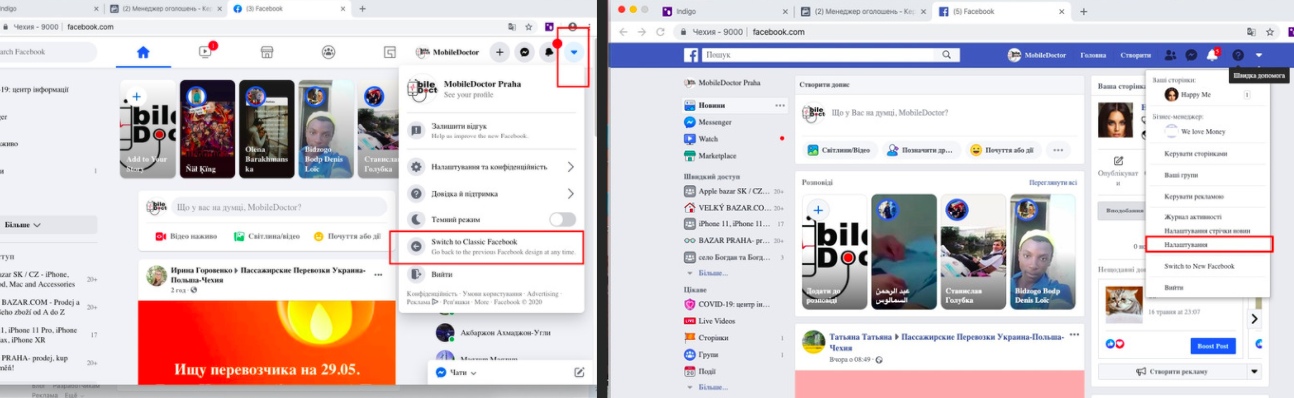
Task: Open Головна in classic Facebook header
Action: (x=1093, y=55)
